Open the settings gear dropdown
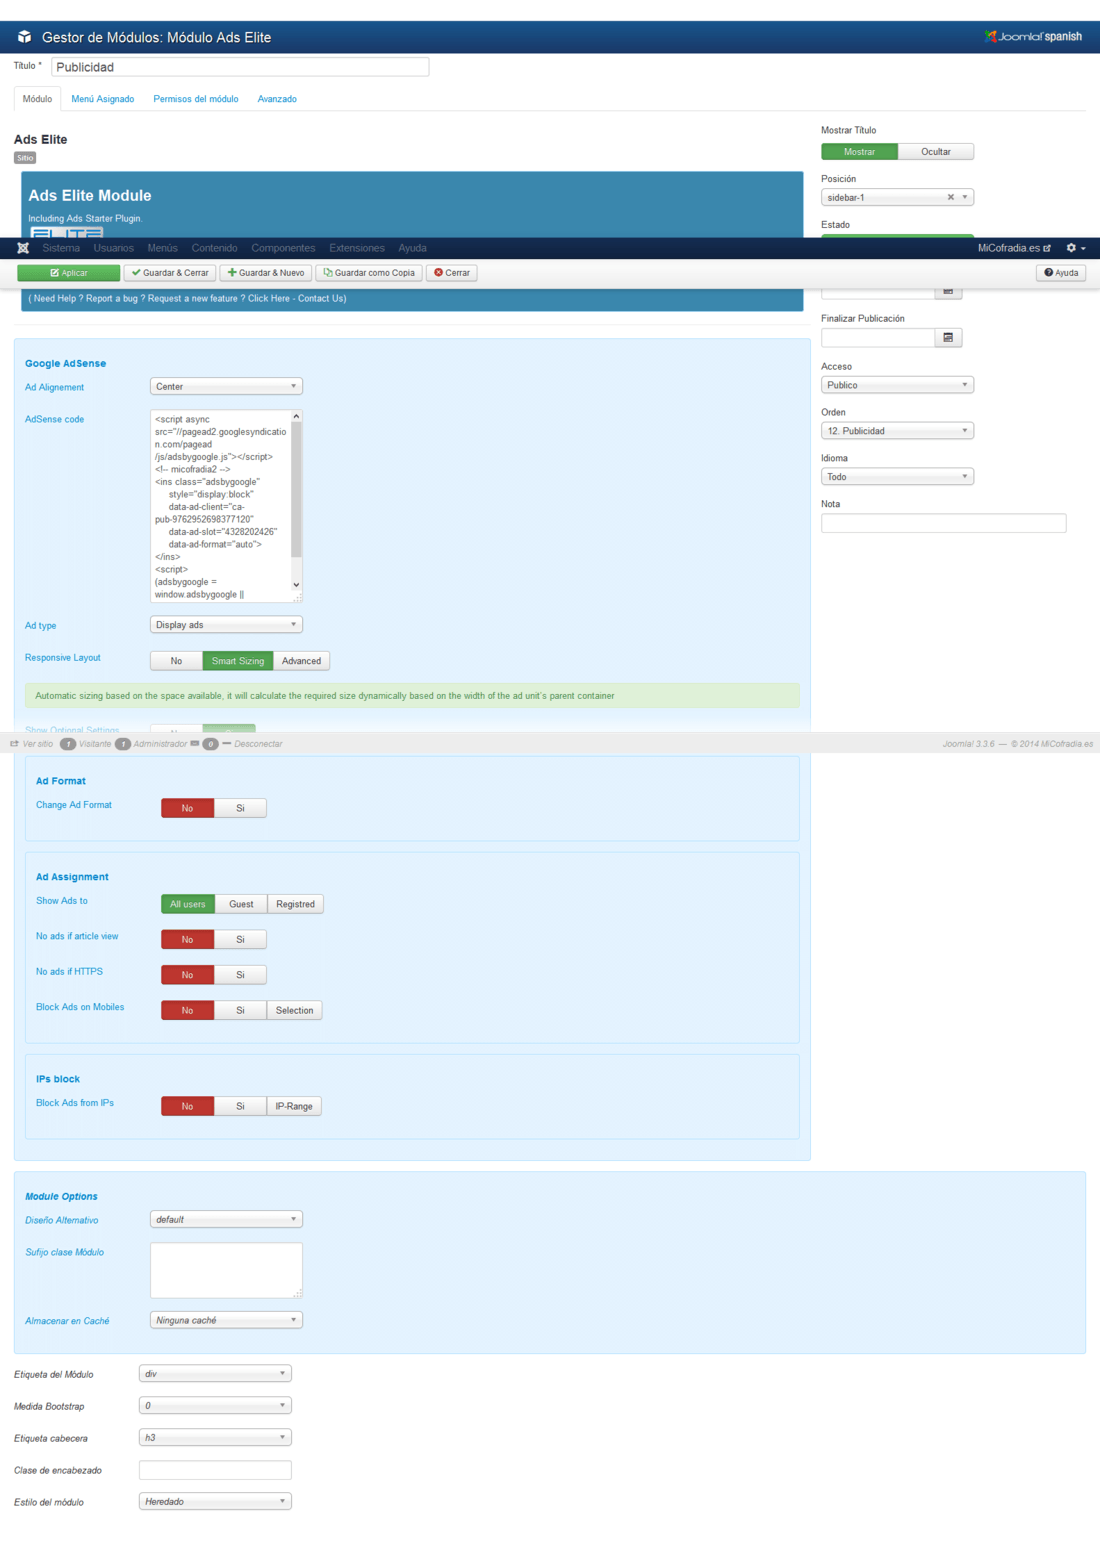Viewport: 1100px width, 1559px height. click(1076, 248)
